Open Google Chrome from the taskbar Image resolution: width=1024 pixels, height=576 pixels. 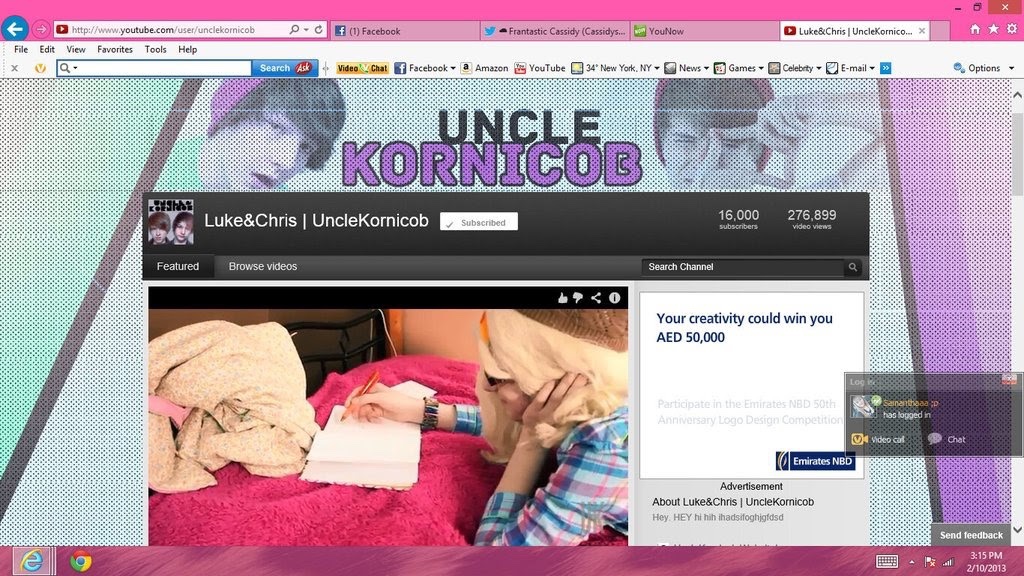coord(81,561)
